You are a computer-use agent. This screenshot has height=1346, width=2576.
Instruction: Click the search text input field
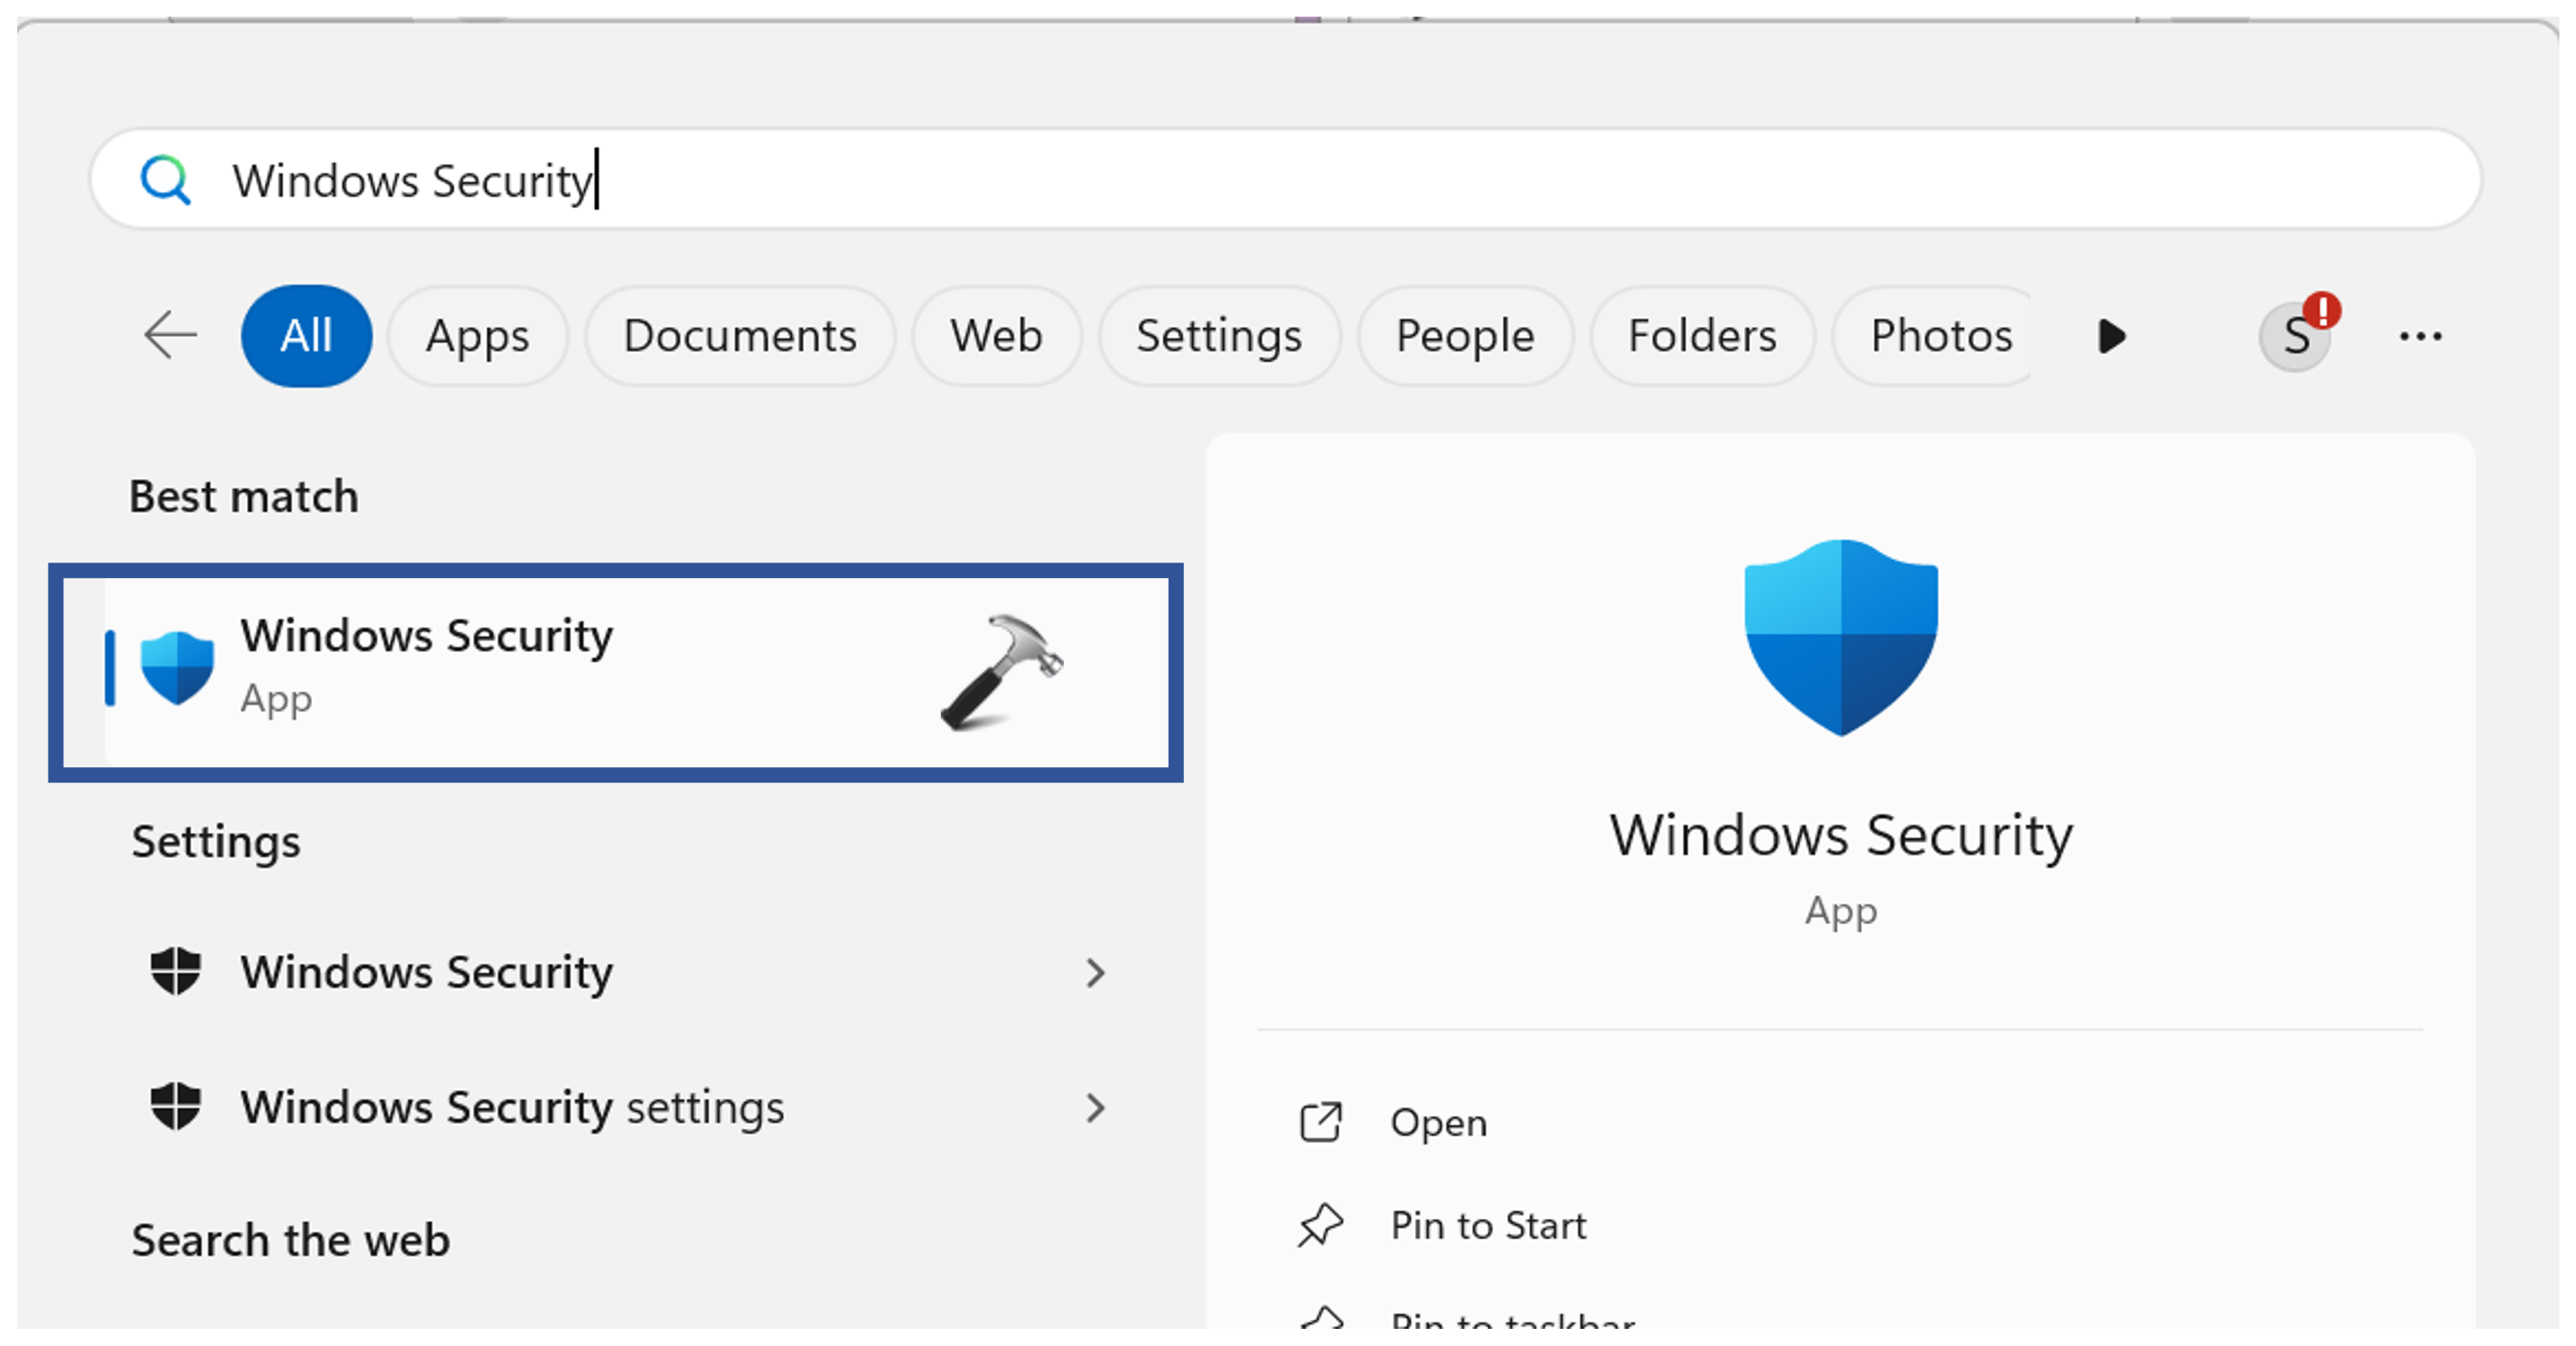1300,181
